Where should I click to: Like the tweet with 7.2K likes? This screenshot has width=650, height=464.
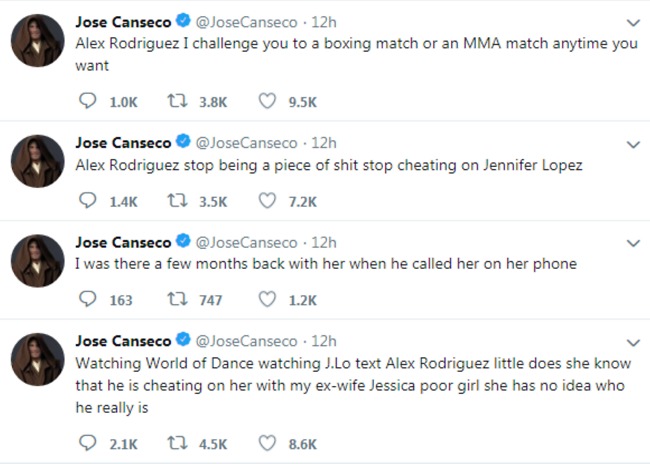point(267,201)
